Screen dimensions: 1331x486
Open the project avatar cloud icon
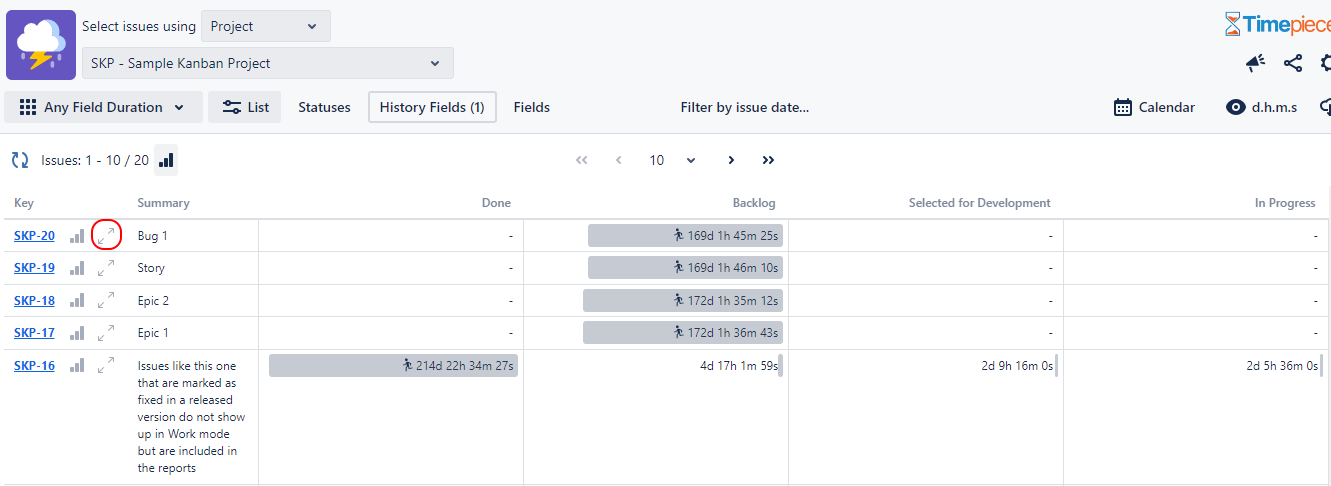coord(41,45)
